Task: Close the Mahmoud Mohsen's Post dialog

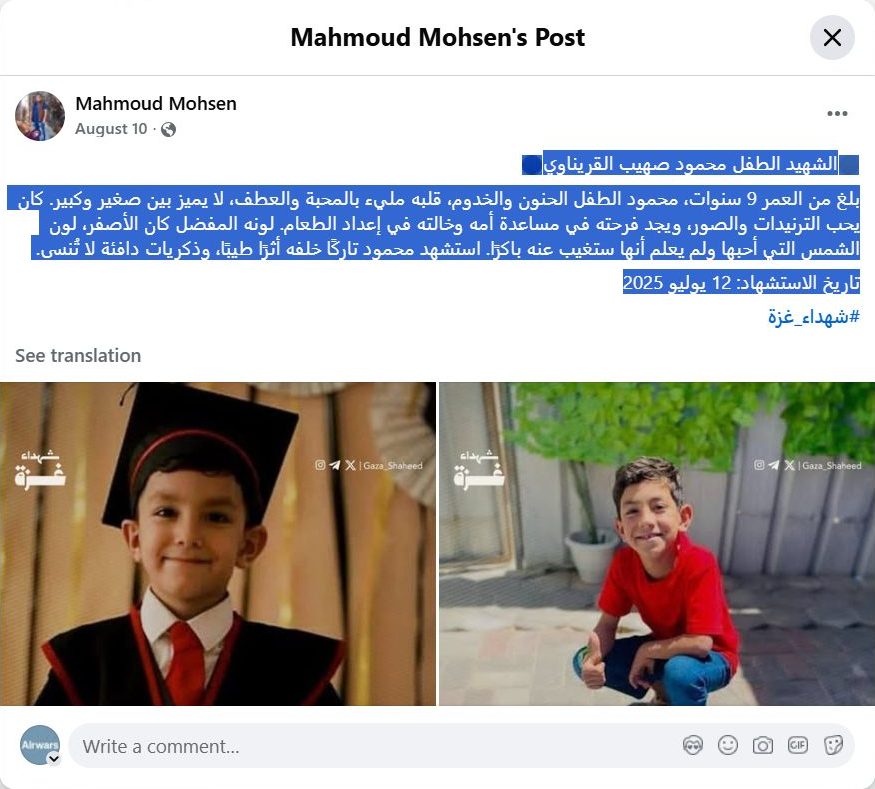Action: point(832,38)
